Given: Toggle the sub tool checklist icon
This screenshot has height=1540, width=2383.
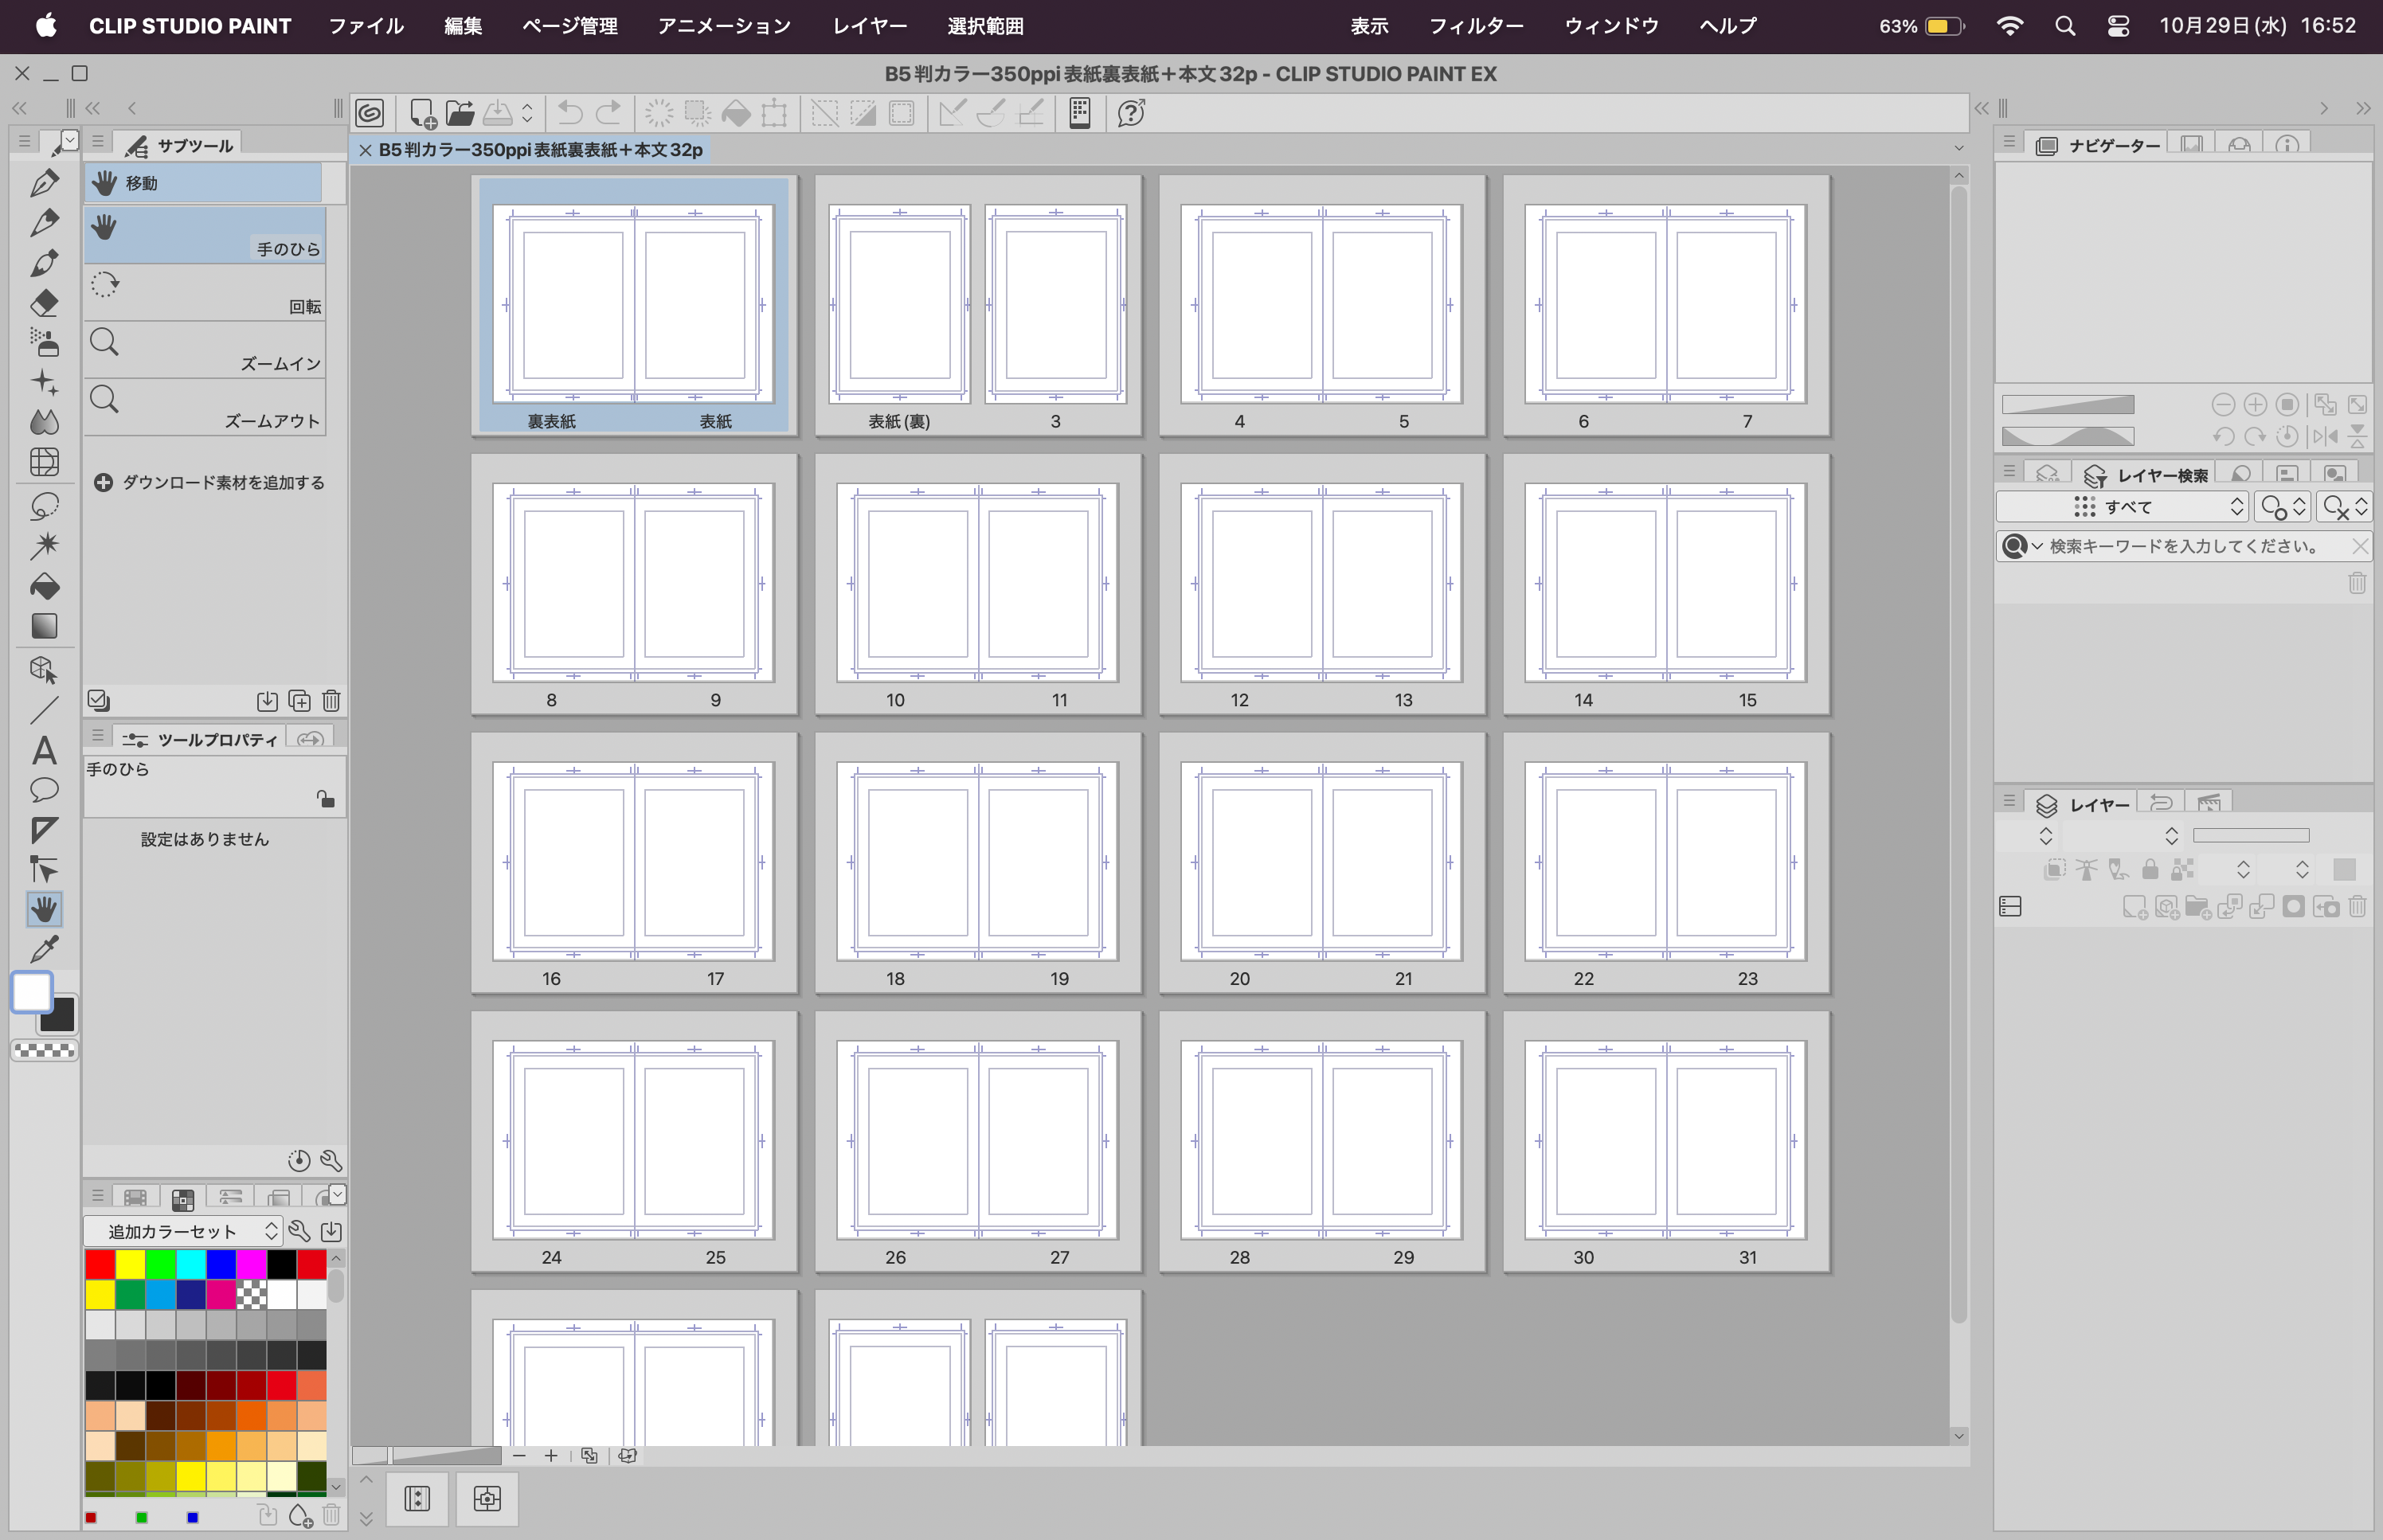Looking at the screenshot, I should click(x=98, y=700).
